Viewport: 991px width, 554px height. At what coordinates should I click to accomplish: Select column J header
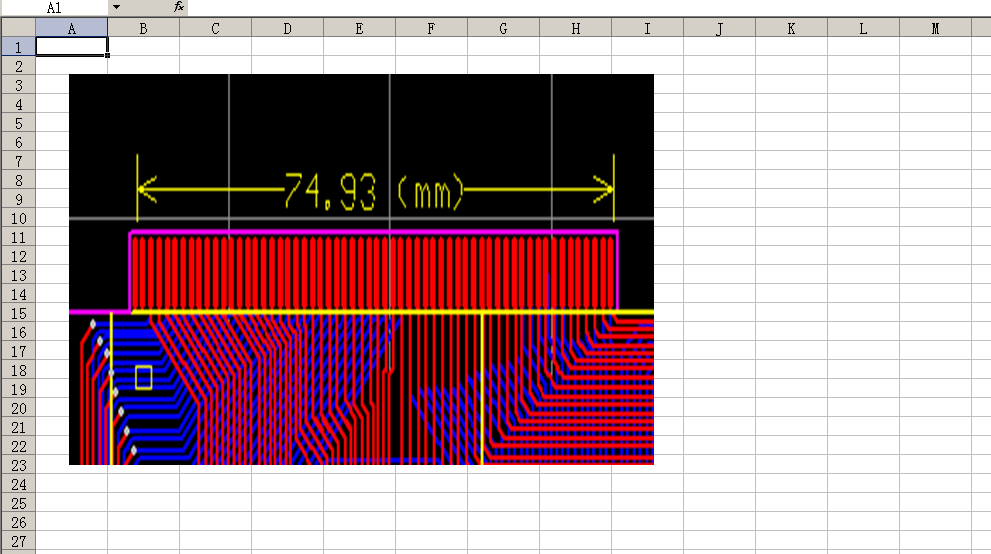720,28
